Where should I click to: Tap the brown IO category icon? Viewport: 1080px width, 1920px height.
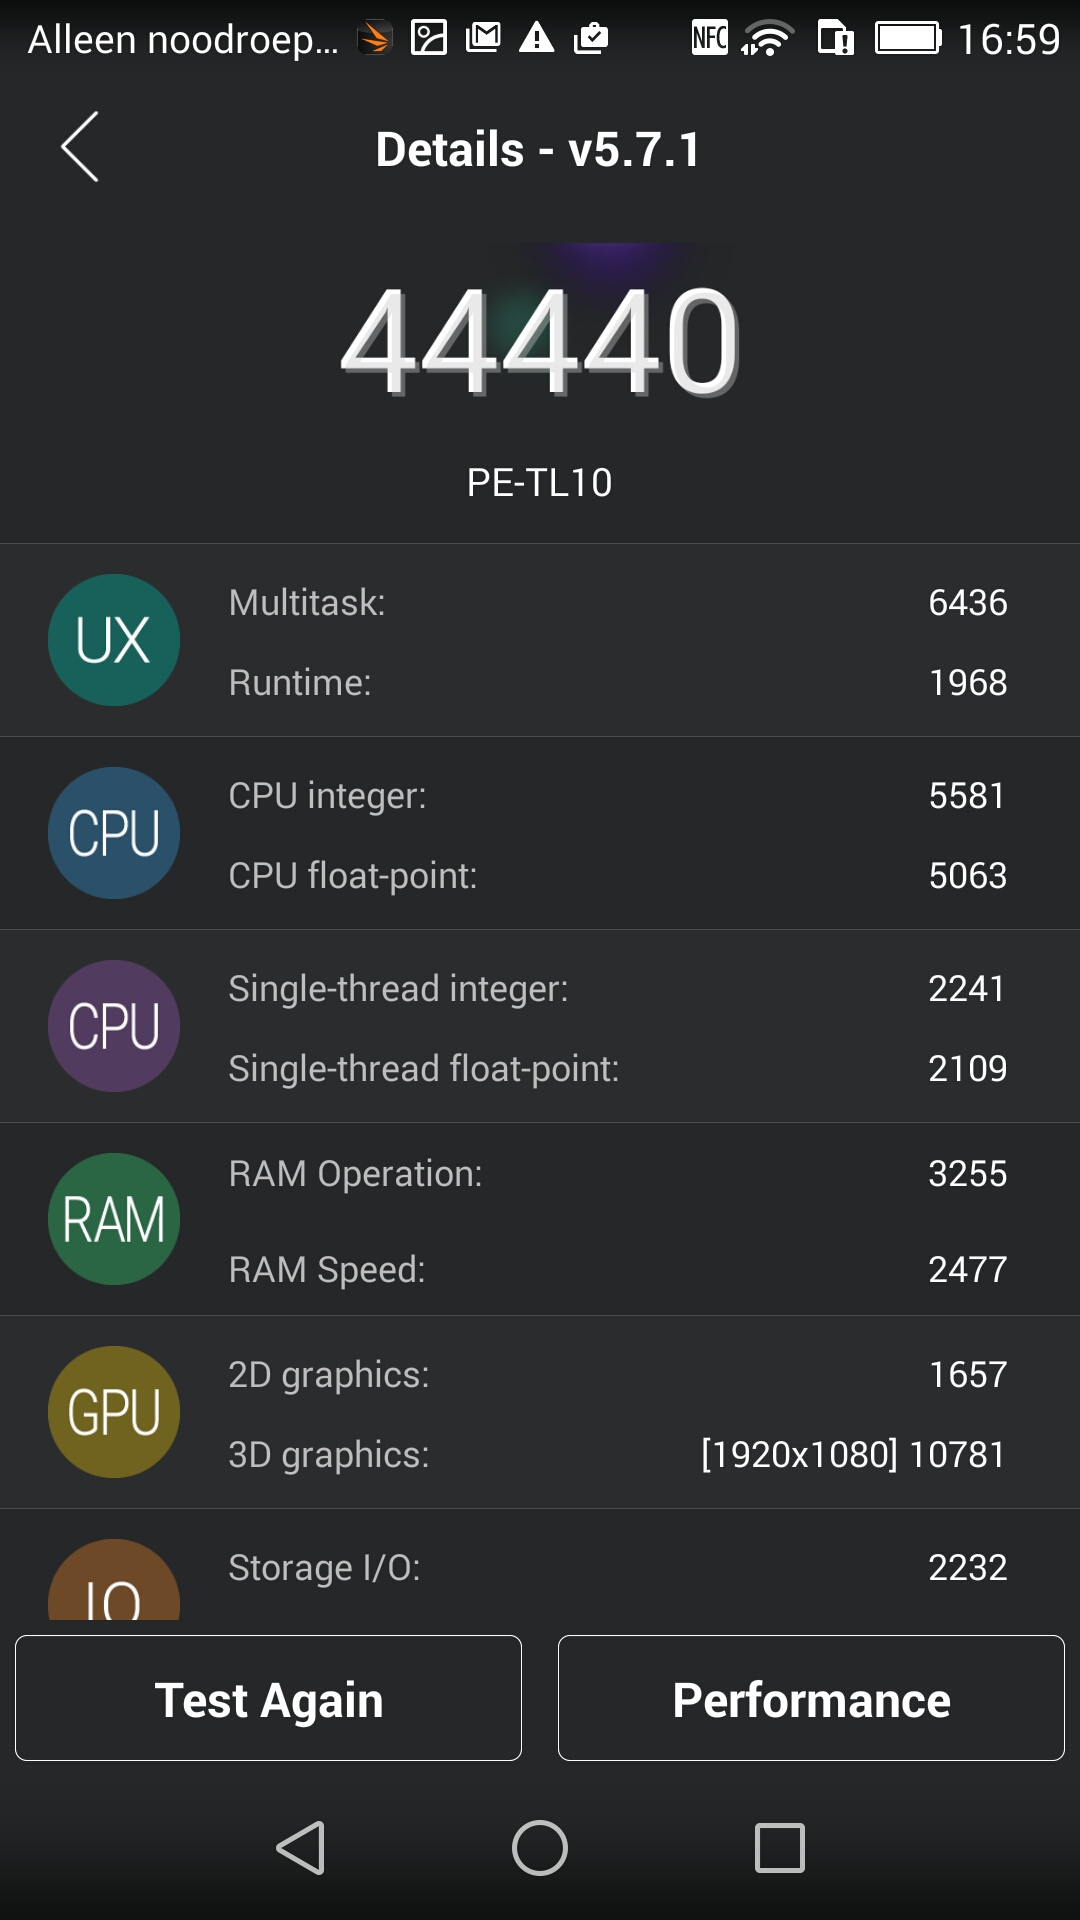pos(114,1580)
